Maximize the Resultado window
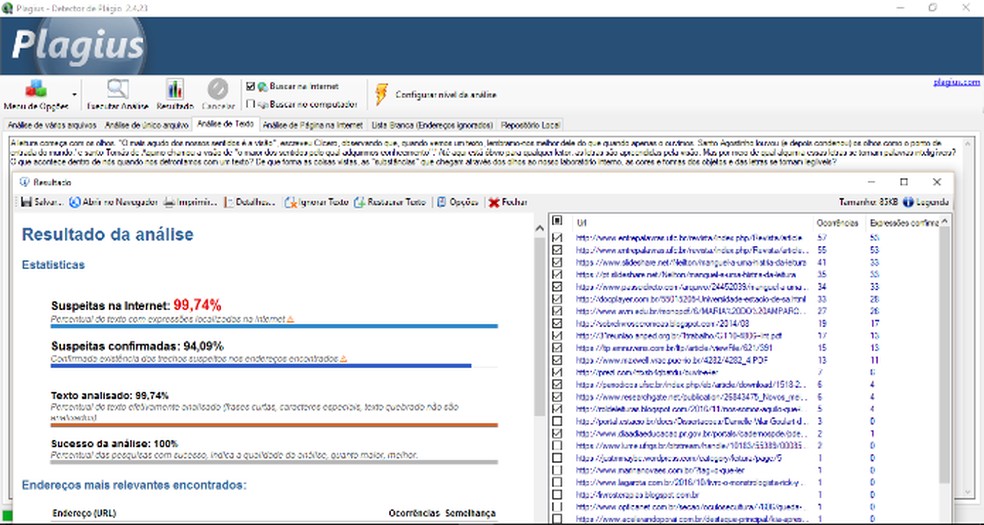 904,182
